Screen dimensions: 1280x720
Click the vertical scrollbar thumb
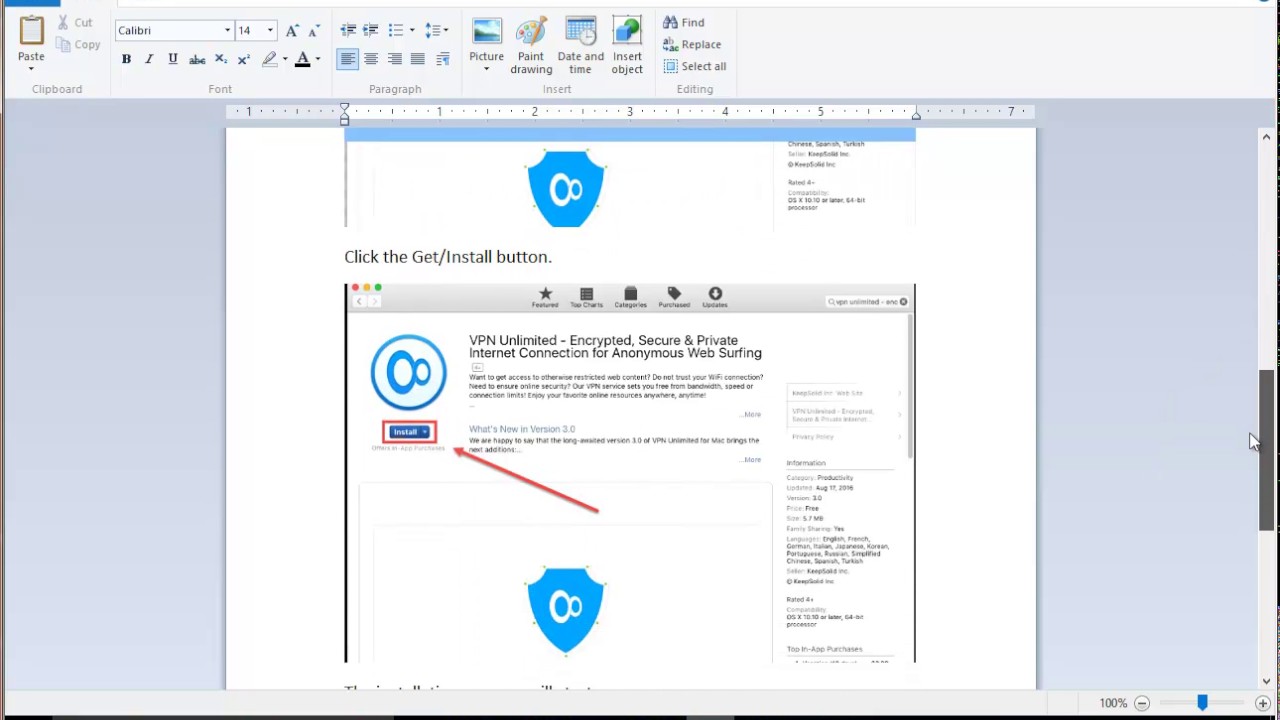click(x=1267, y=449)
